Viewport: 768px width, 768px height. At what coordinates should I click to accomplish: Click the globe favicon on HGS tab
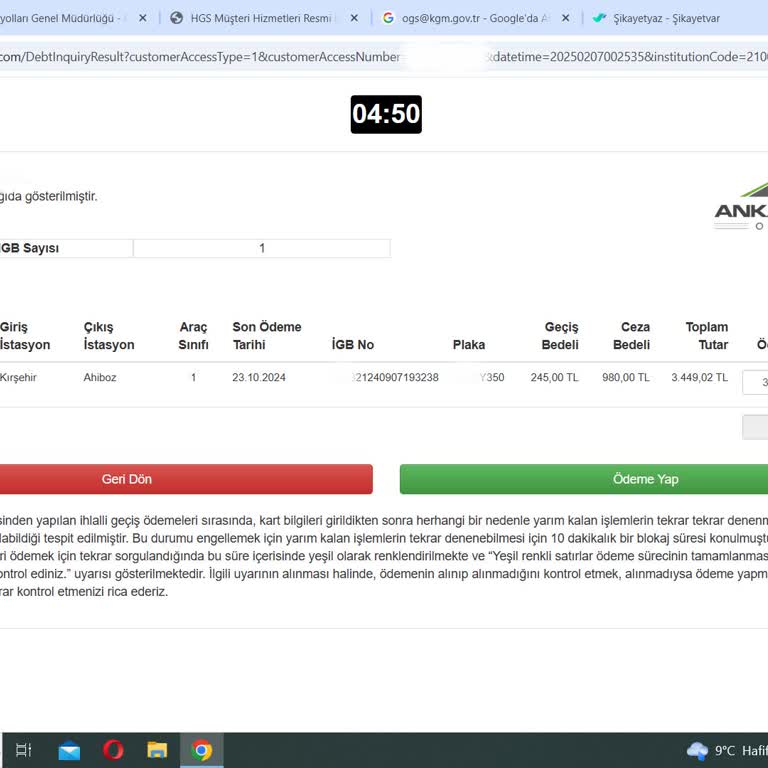176,18
